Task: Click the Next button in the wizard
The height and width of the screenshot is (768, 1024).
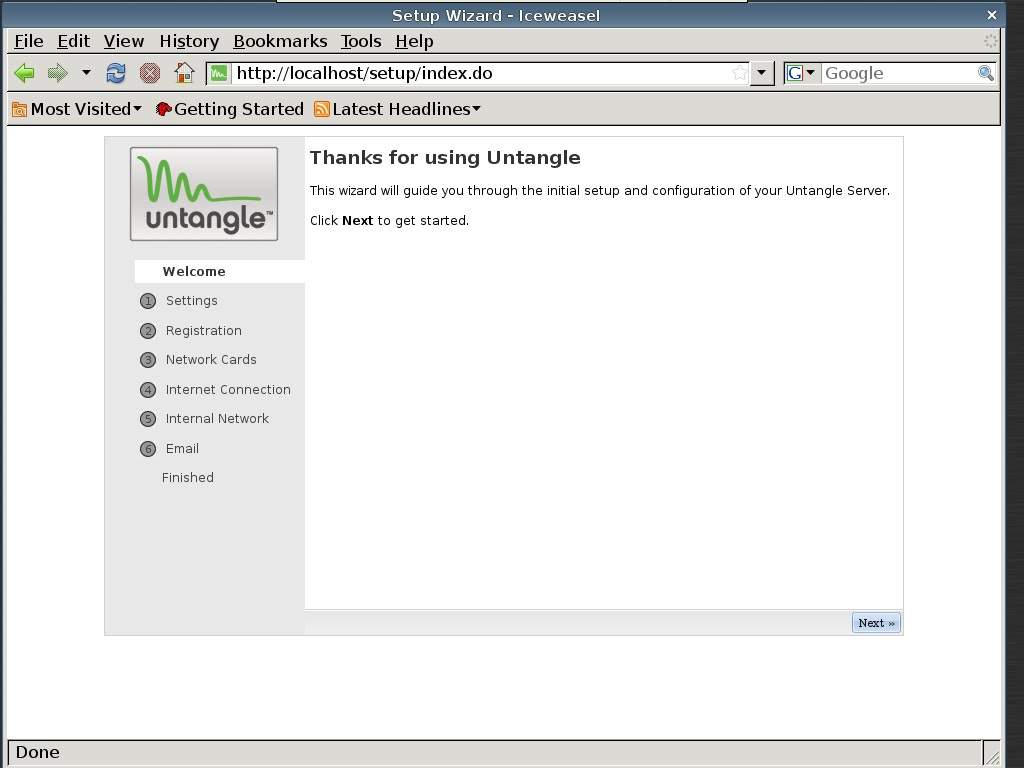Action: 875,622
